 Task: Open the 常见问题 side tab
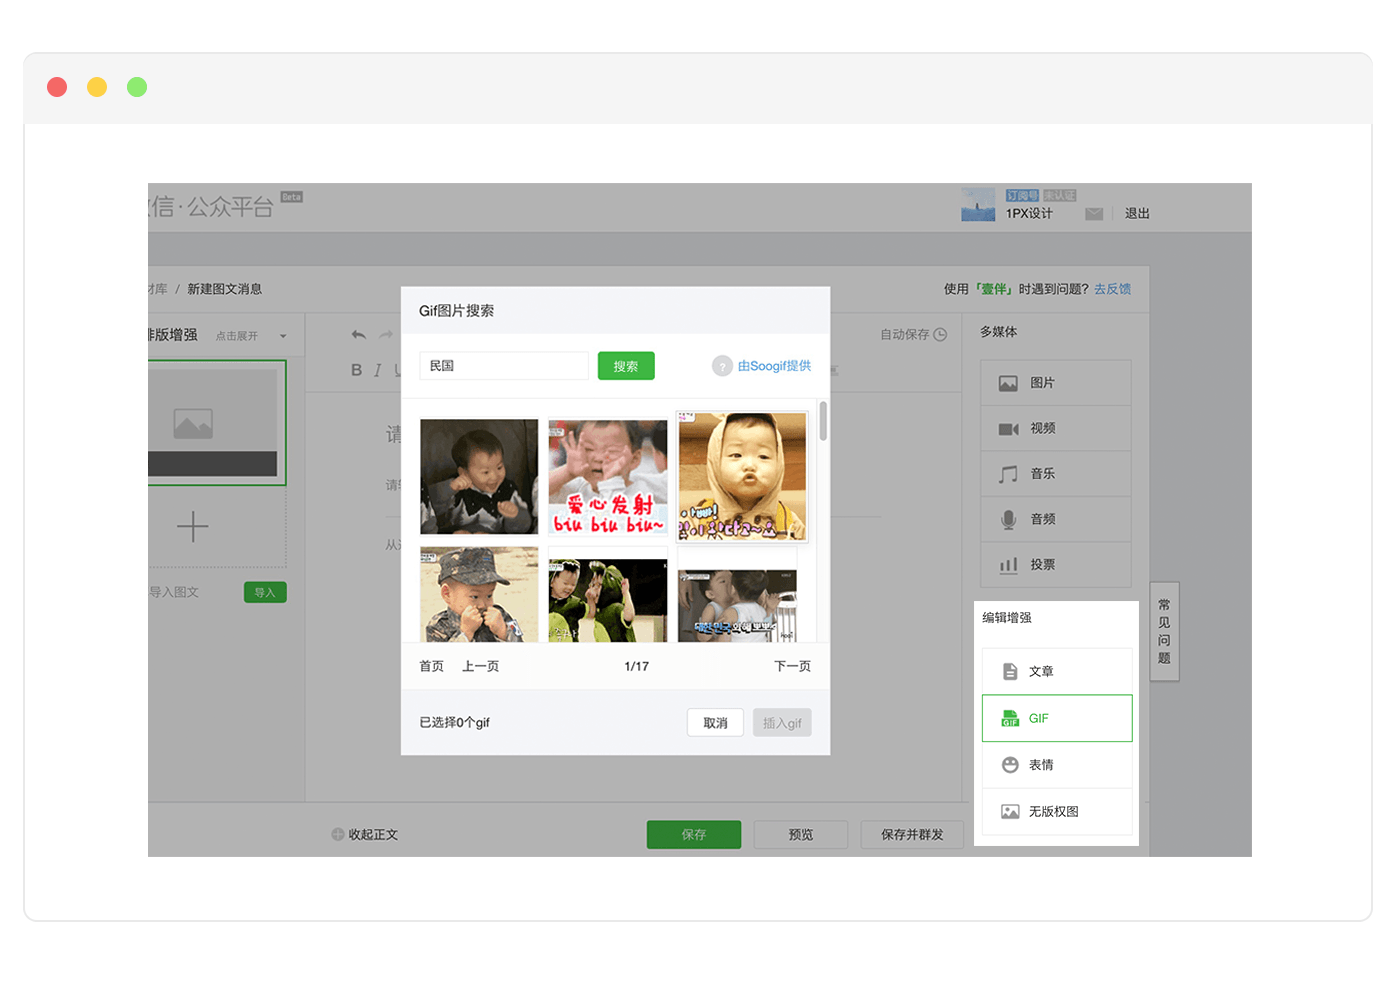(1164, 631)
